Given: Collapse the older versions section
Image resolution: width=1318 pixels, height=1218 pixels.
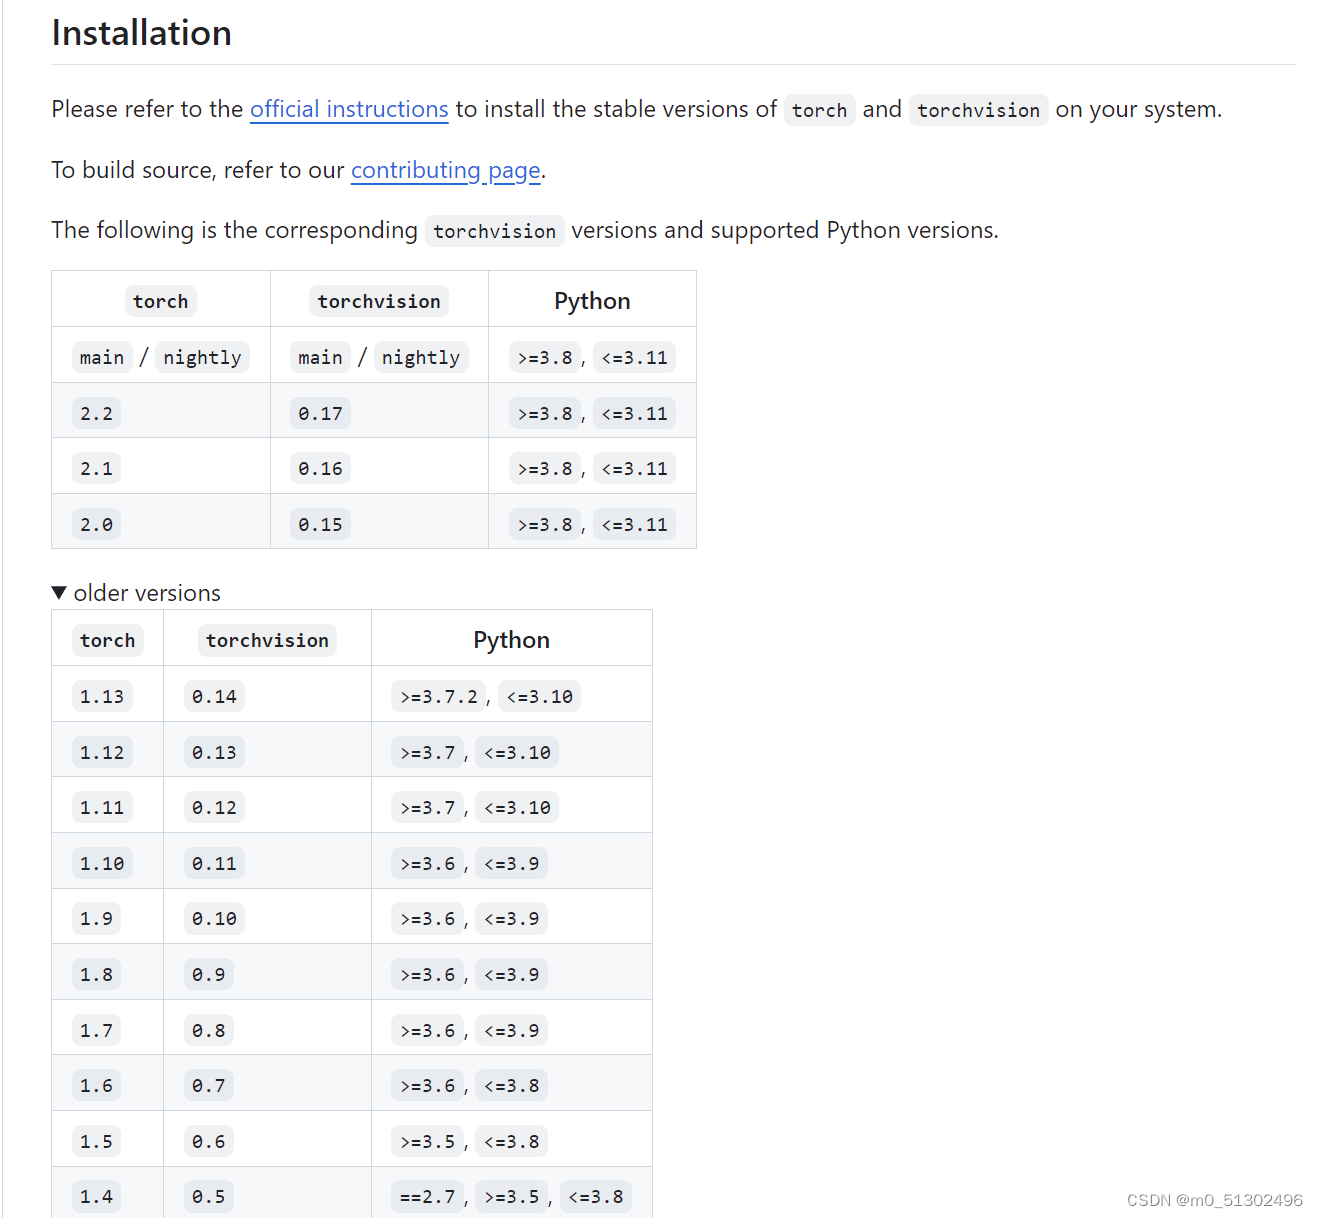Looking at the screenshot, I should coord(136,593).
